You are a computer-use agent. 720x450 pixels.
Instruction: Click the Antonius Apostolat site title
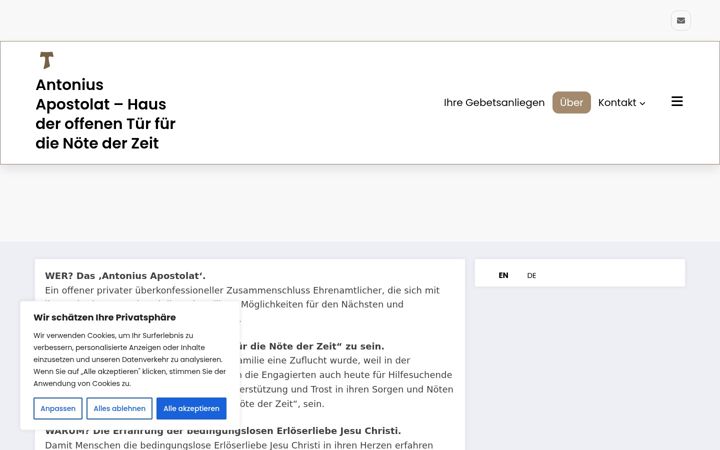pos(106,114)
